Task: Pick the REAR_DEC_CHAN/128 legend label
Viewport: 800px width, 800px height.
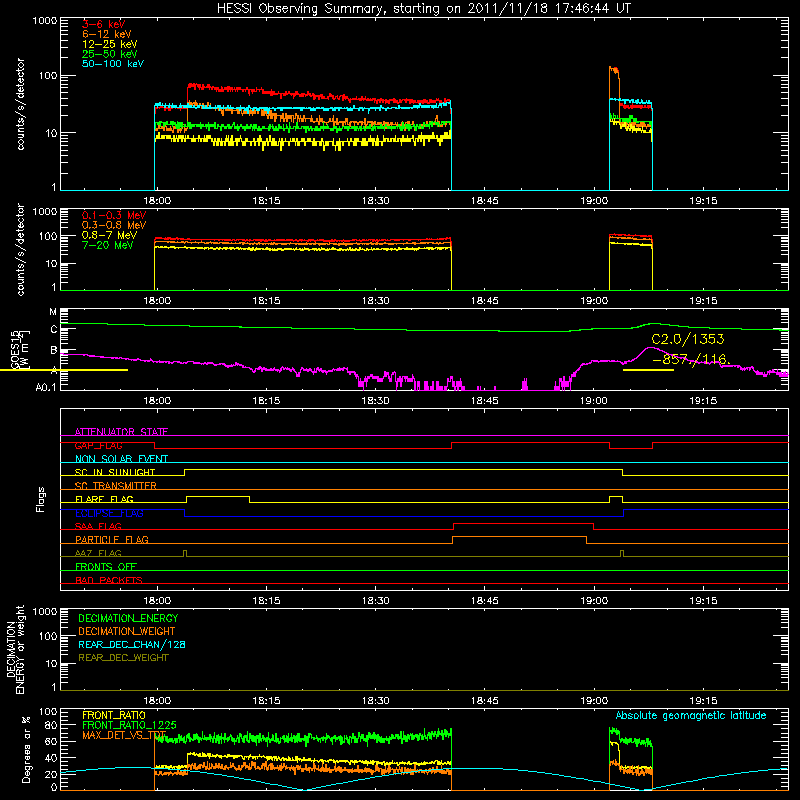Action: 132,644
